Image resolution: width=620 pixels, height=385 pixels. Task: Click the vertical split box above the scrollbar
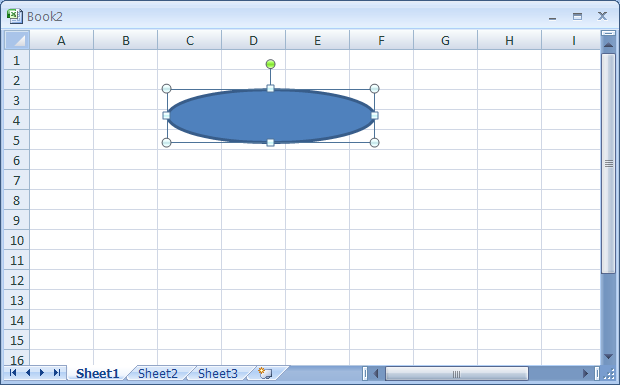pos(609,34)
